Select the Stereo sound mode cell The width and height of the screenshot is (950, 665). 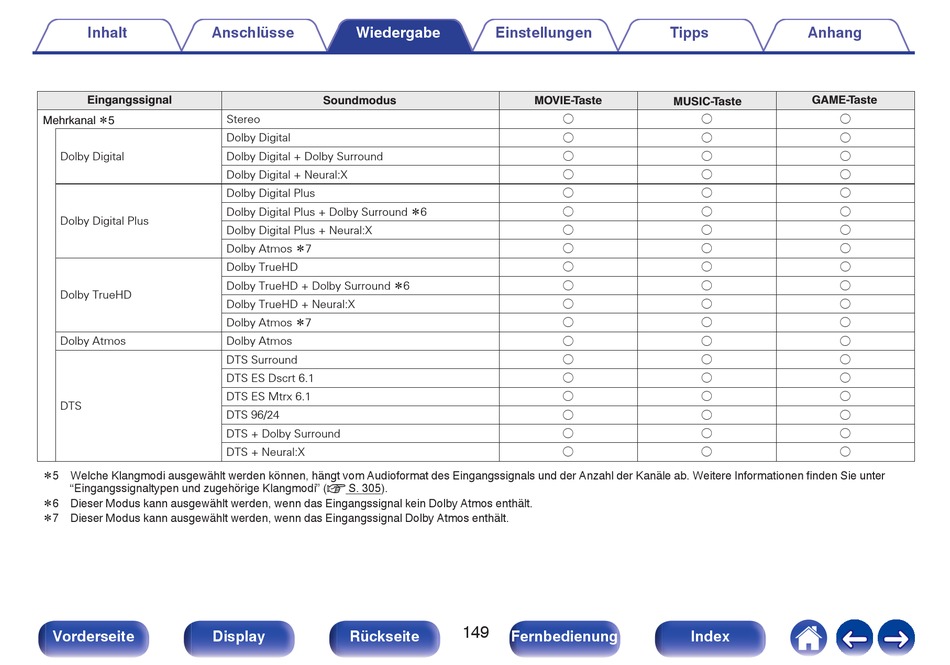coord(360,119)
